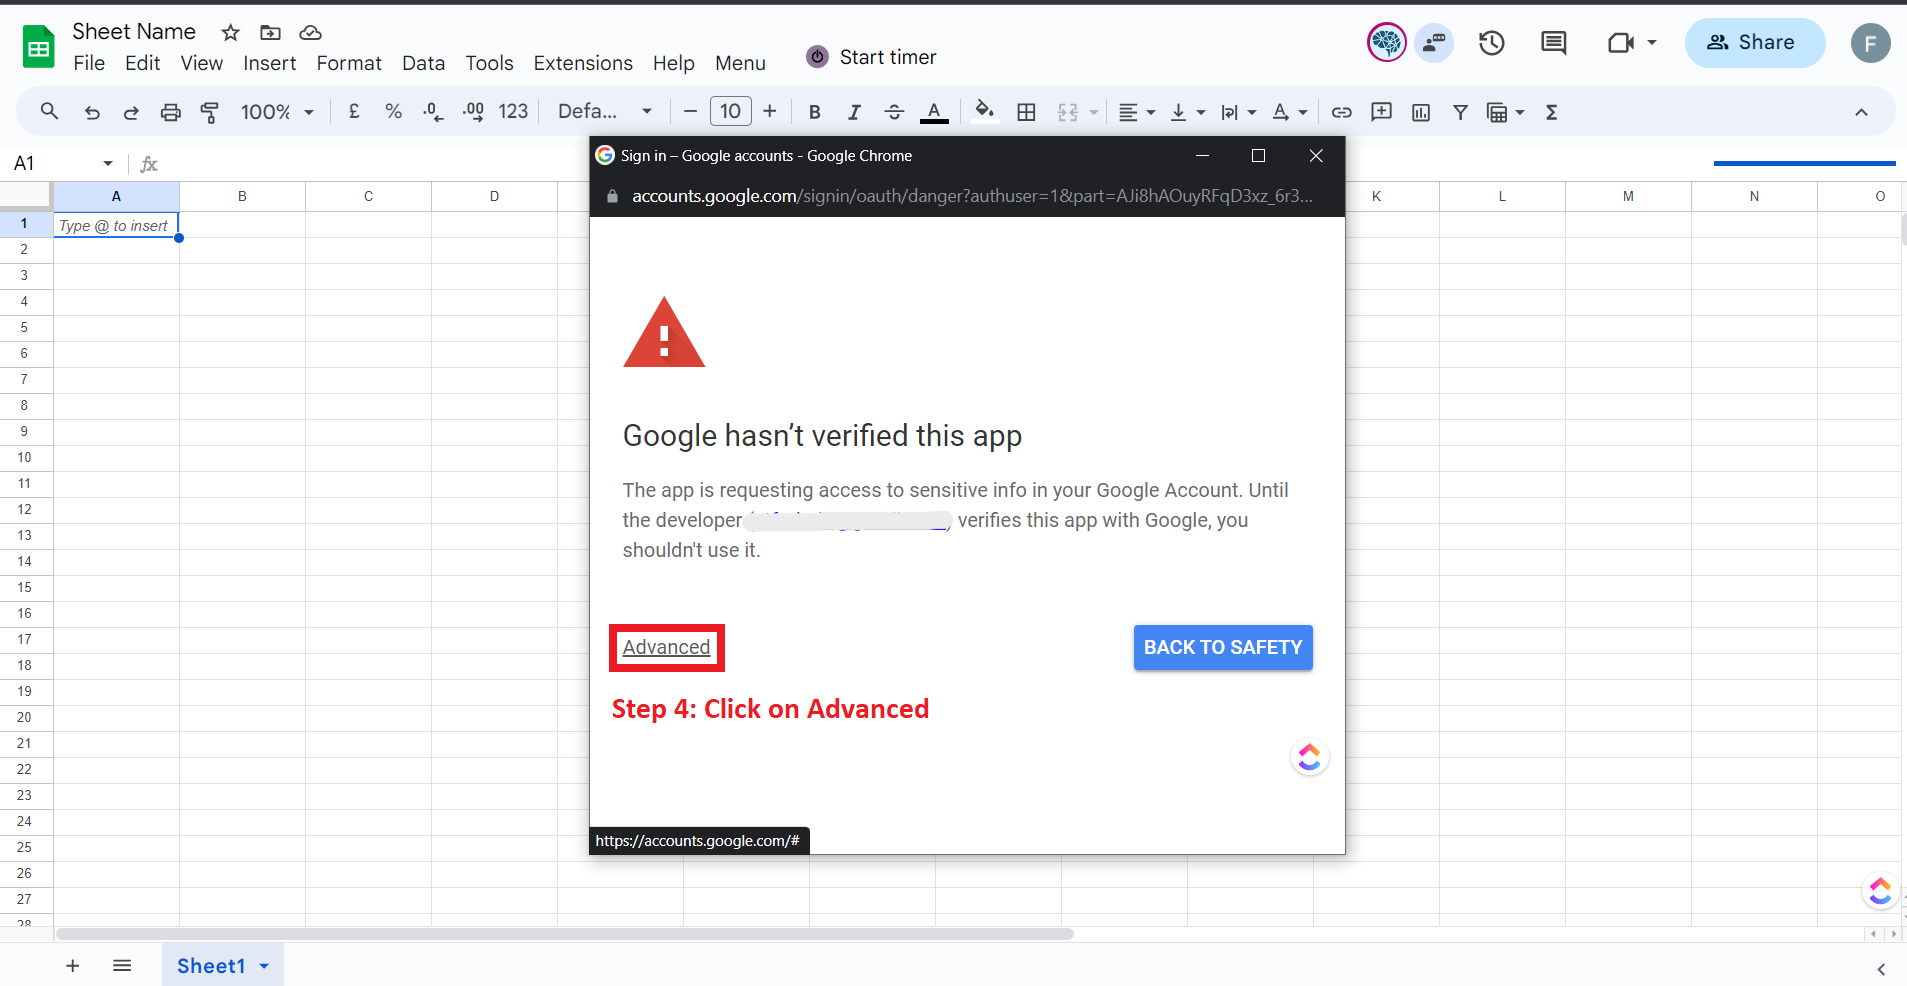Click the Advanced link
Image resolution: width=1907 pixels, height=986 pixels.
[x=666, y=647]
